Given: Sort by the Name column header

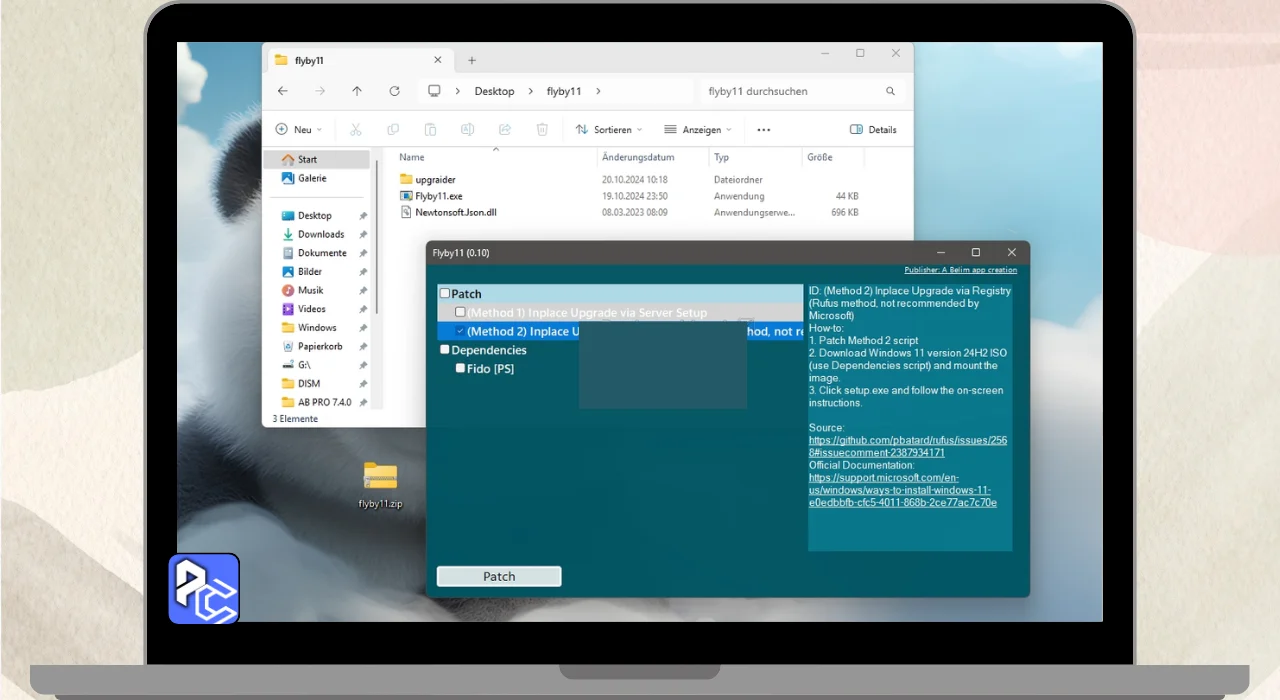Looking at the screenshot, I should (496, 158).
